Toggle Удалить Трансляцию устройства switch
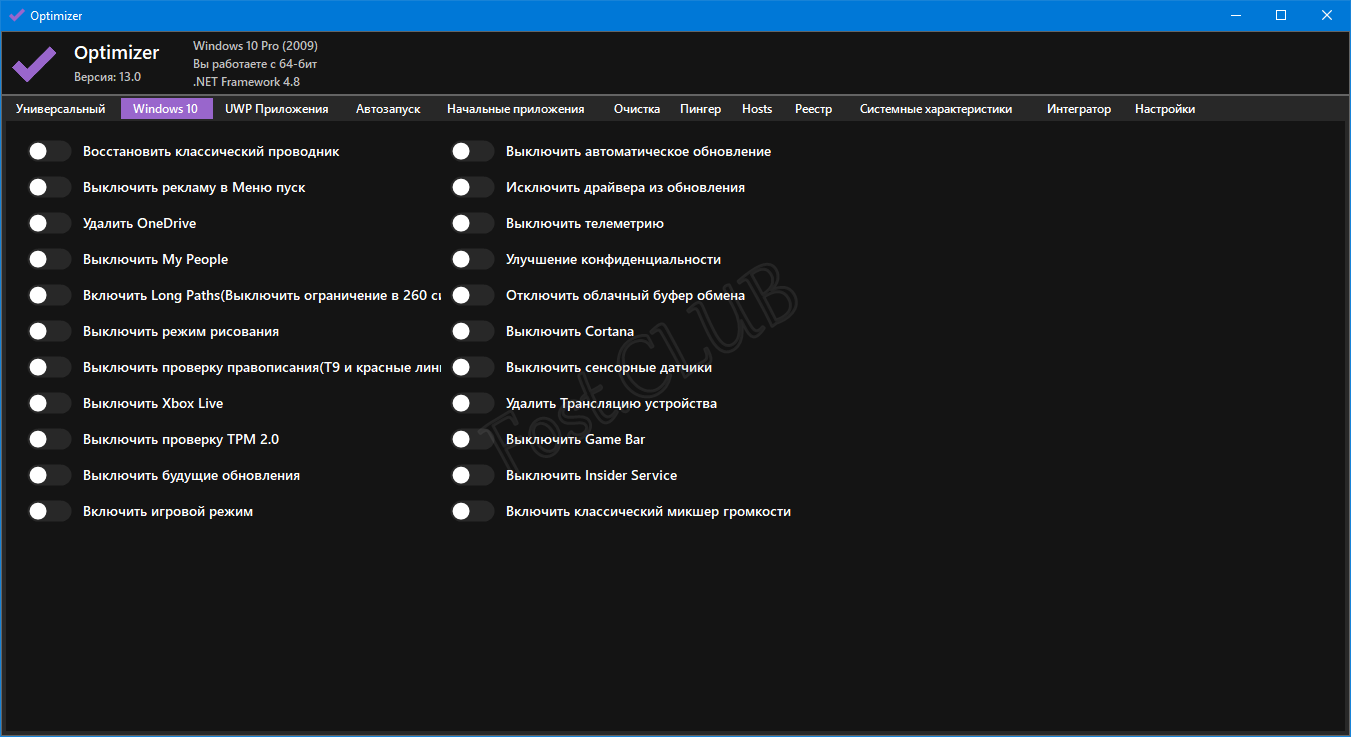Viewport: 1351px width, 737px height. [x=473, y=403]
